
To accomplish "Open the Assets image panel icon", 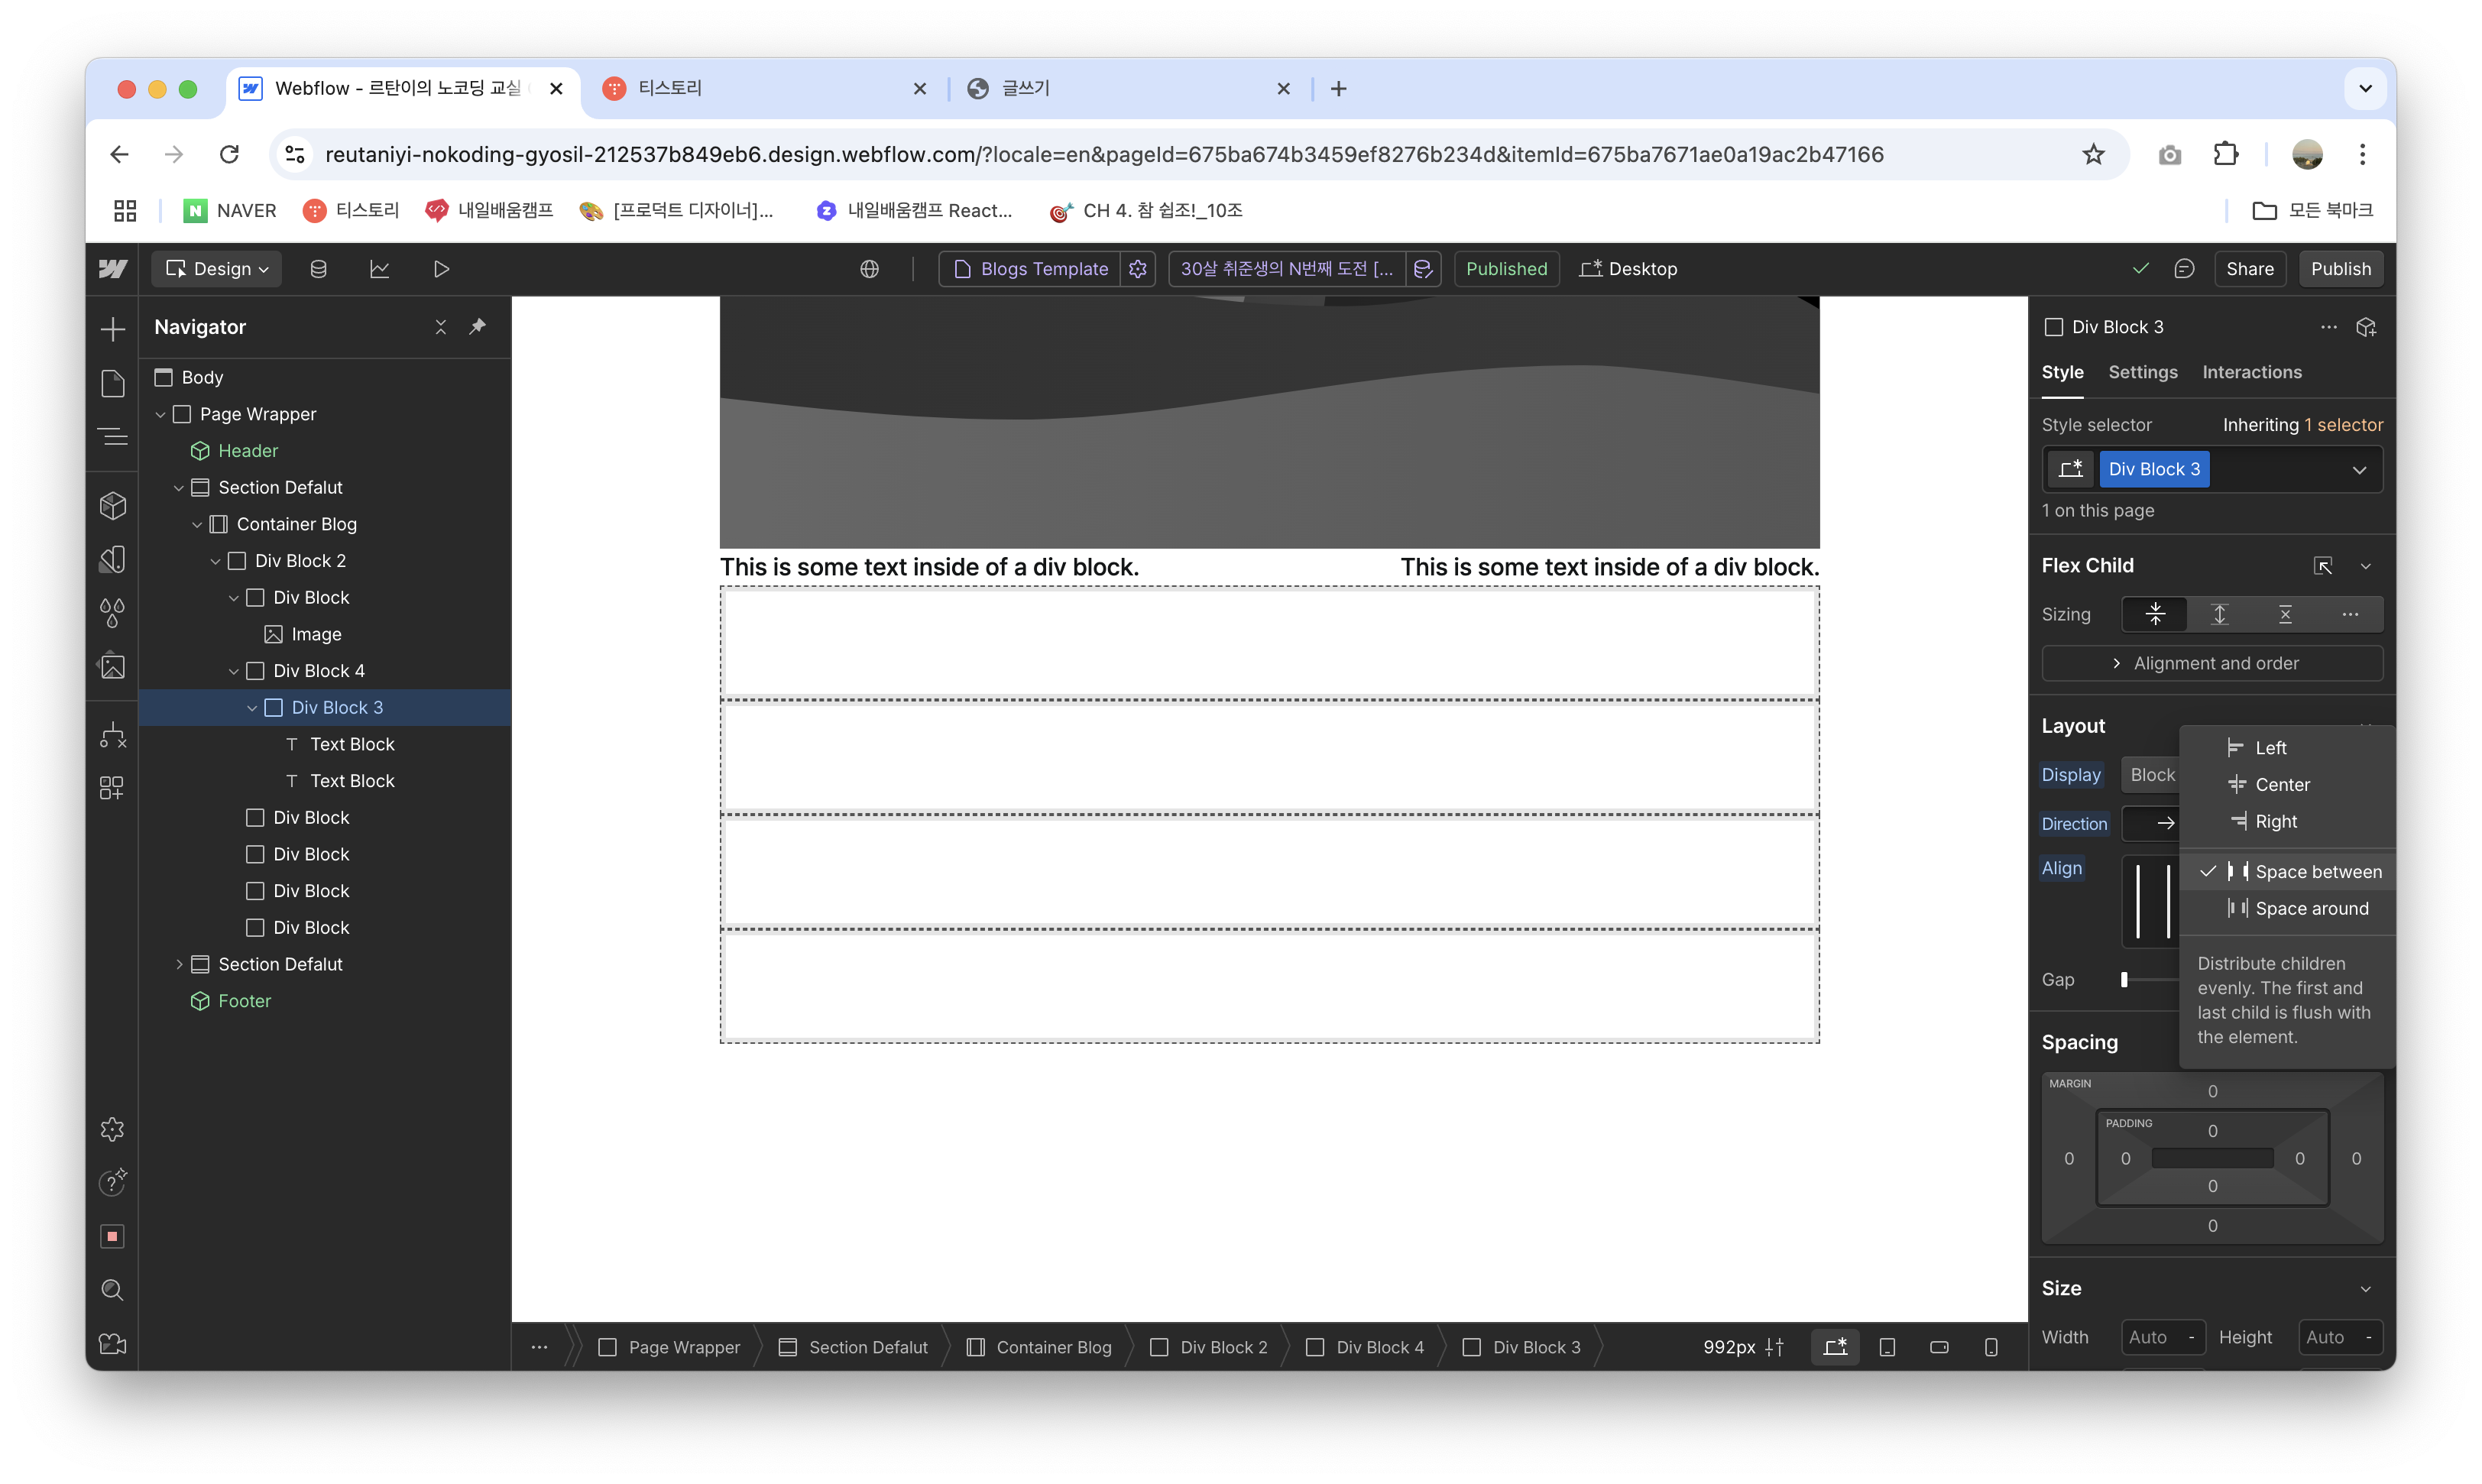I will (x=113, y=667).
